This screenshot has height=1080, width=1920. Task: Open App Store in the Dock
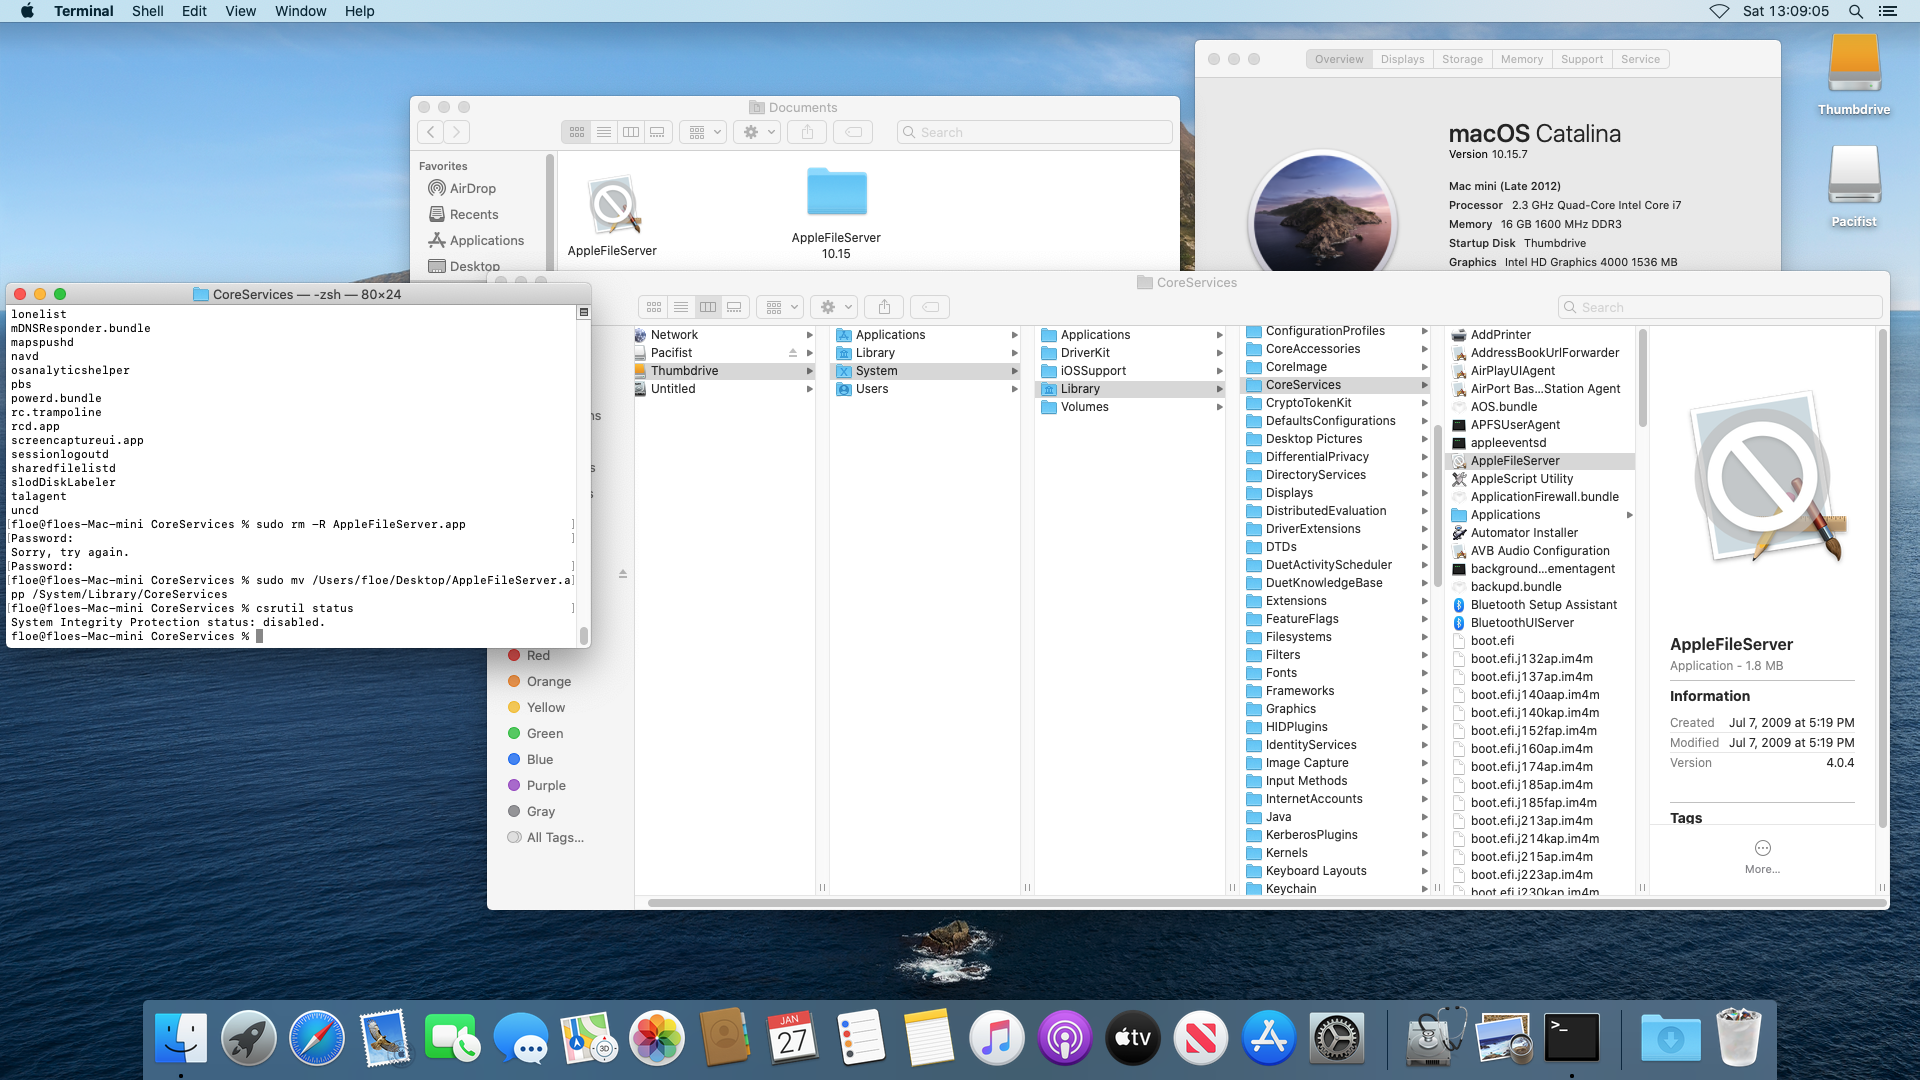1269,1037
